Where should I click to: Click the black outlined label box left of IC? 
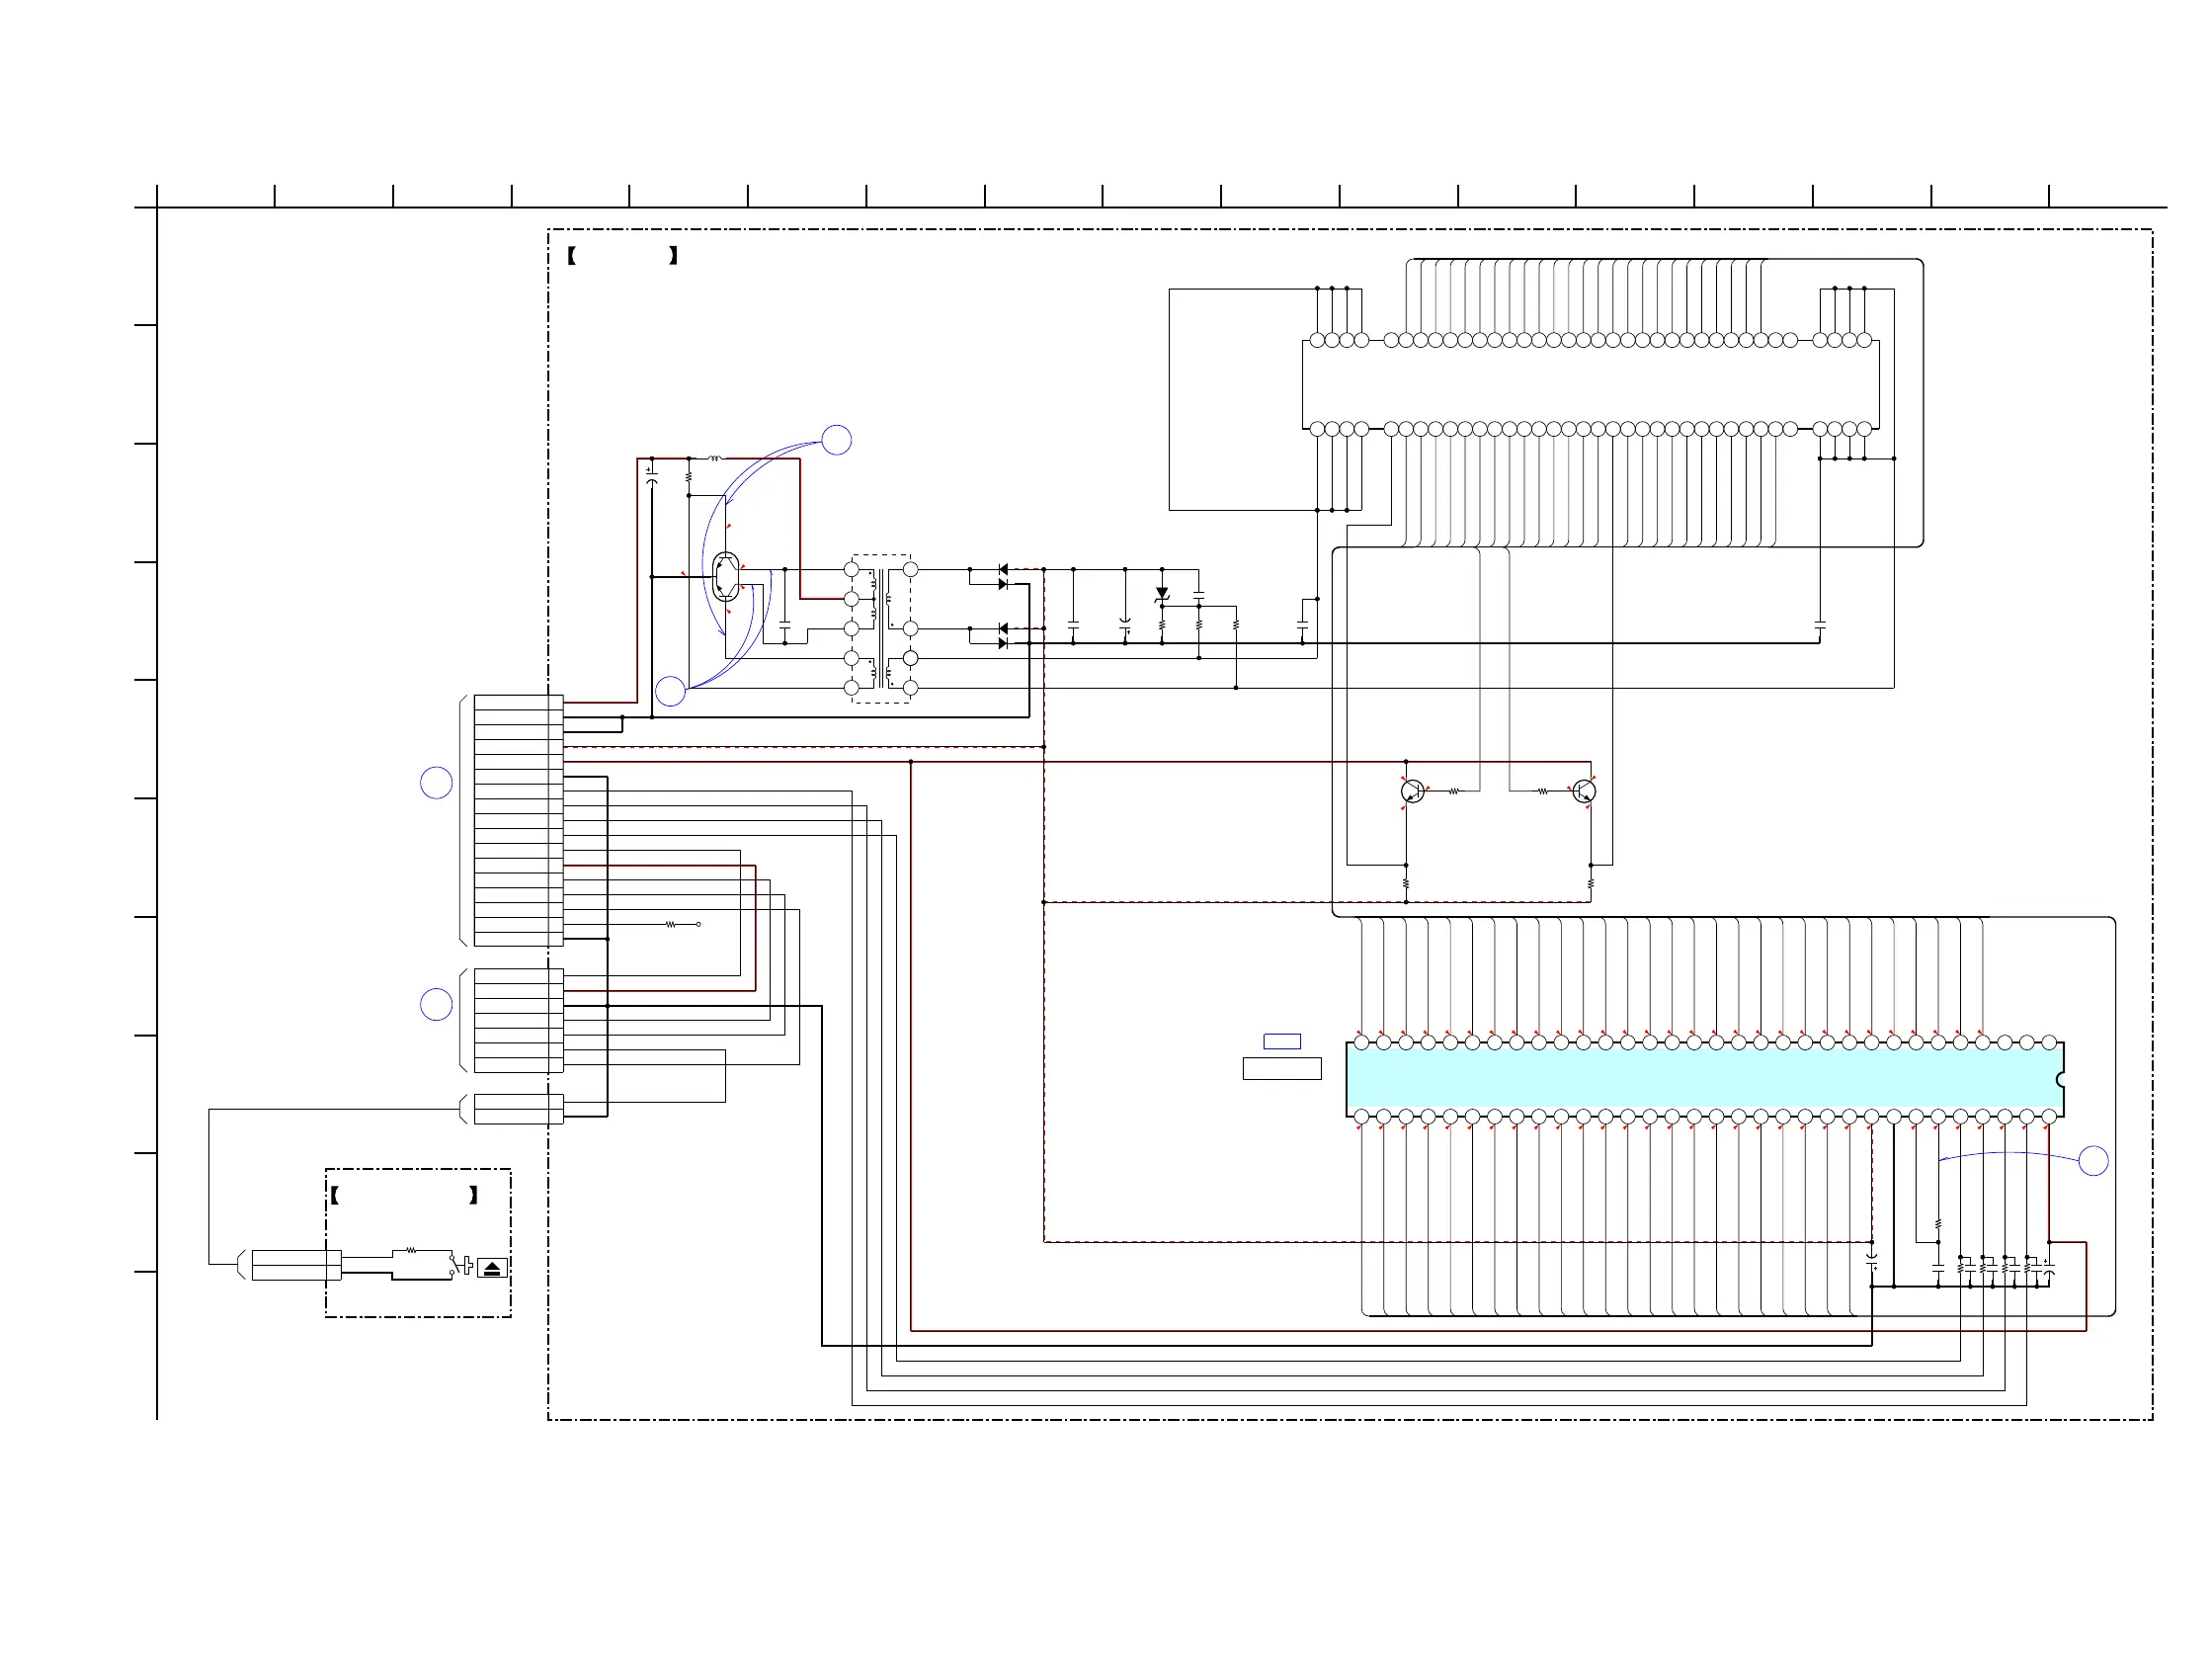coord(1282,1069)
